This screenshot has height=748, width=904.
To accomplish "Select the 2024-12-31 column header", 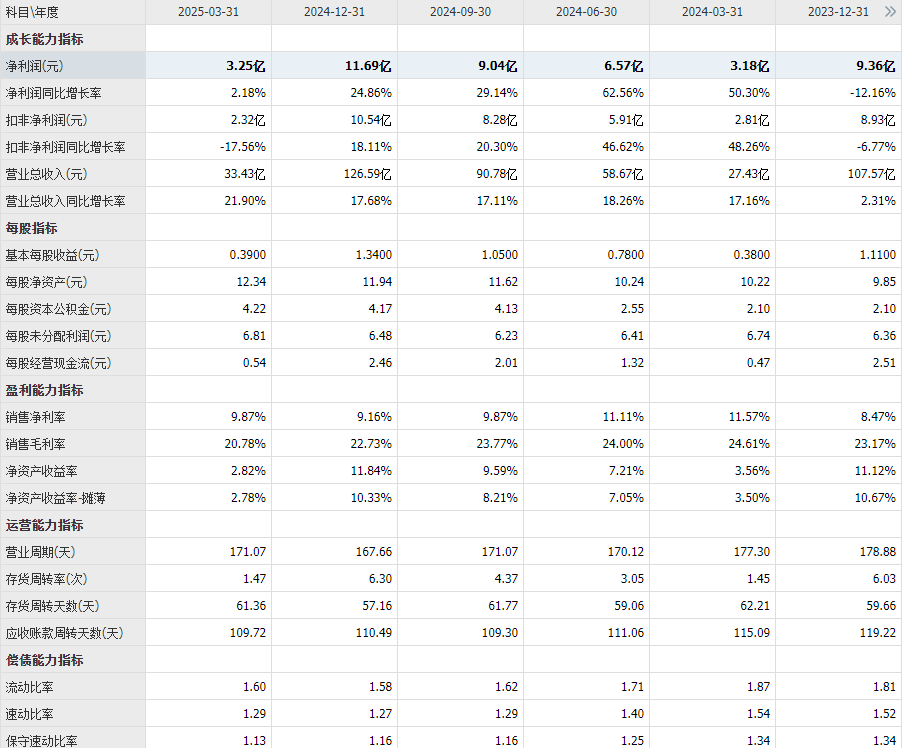I will click(x=334, y=12).
